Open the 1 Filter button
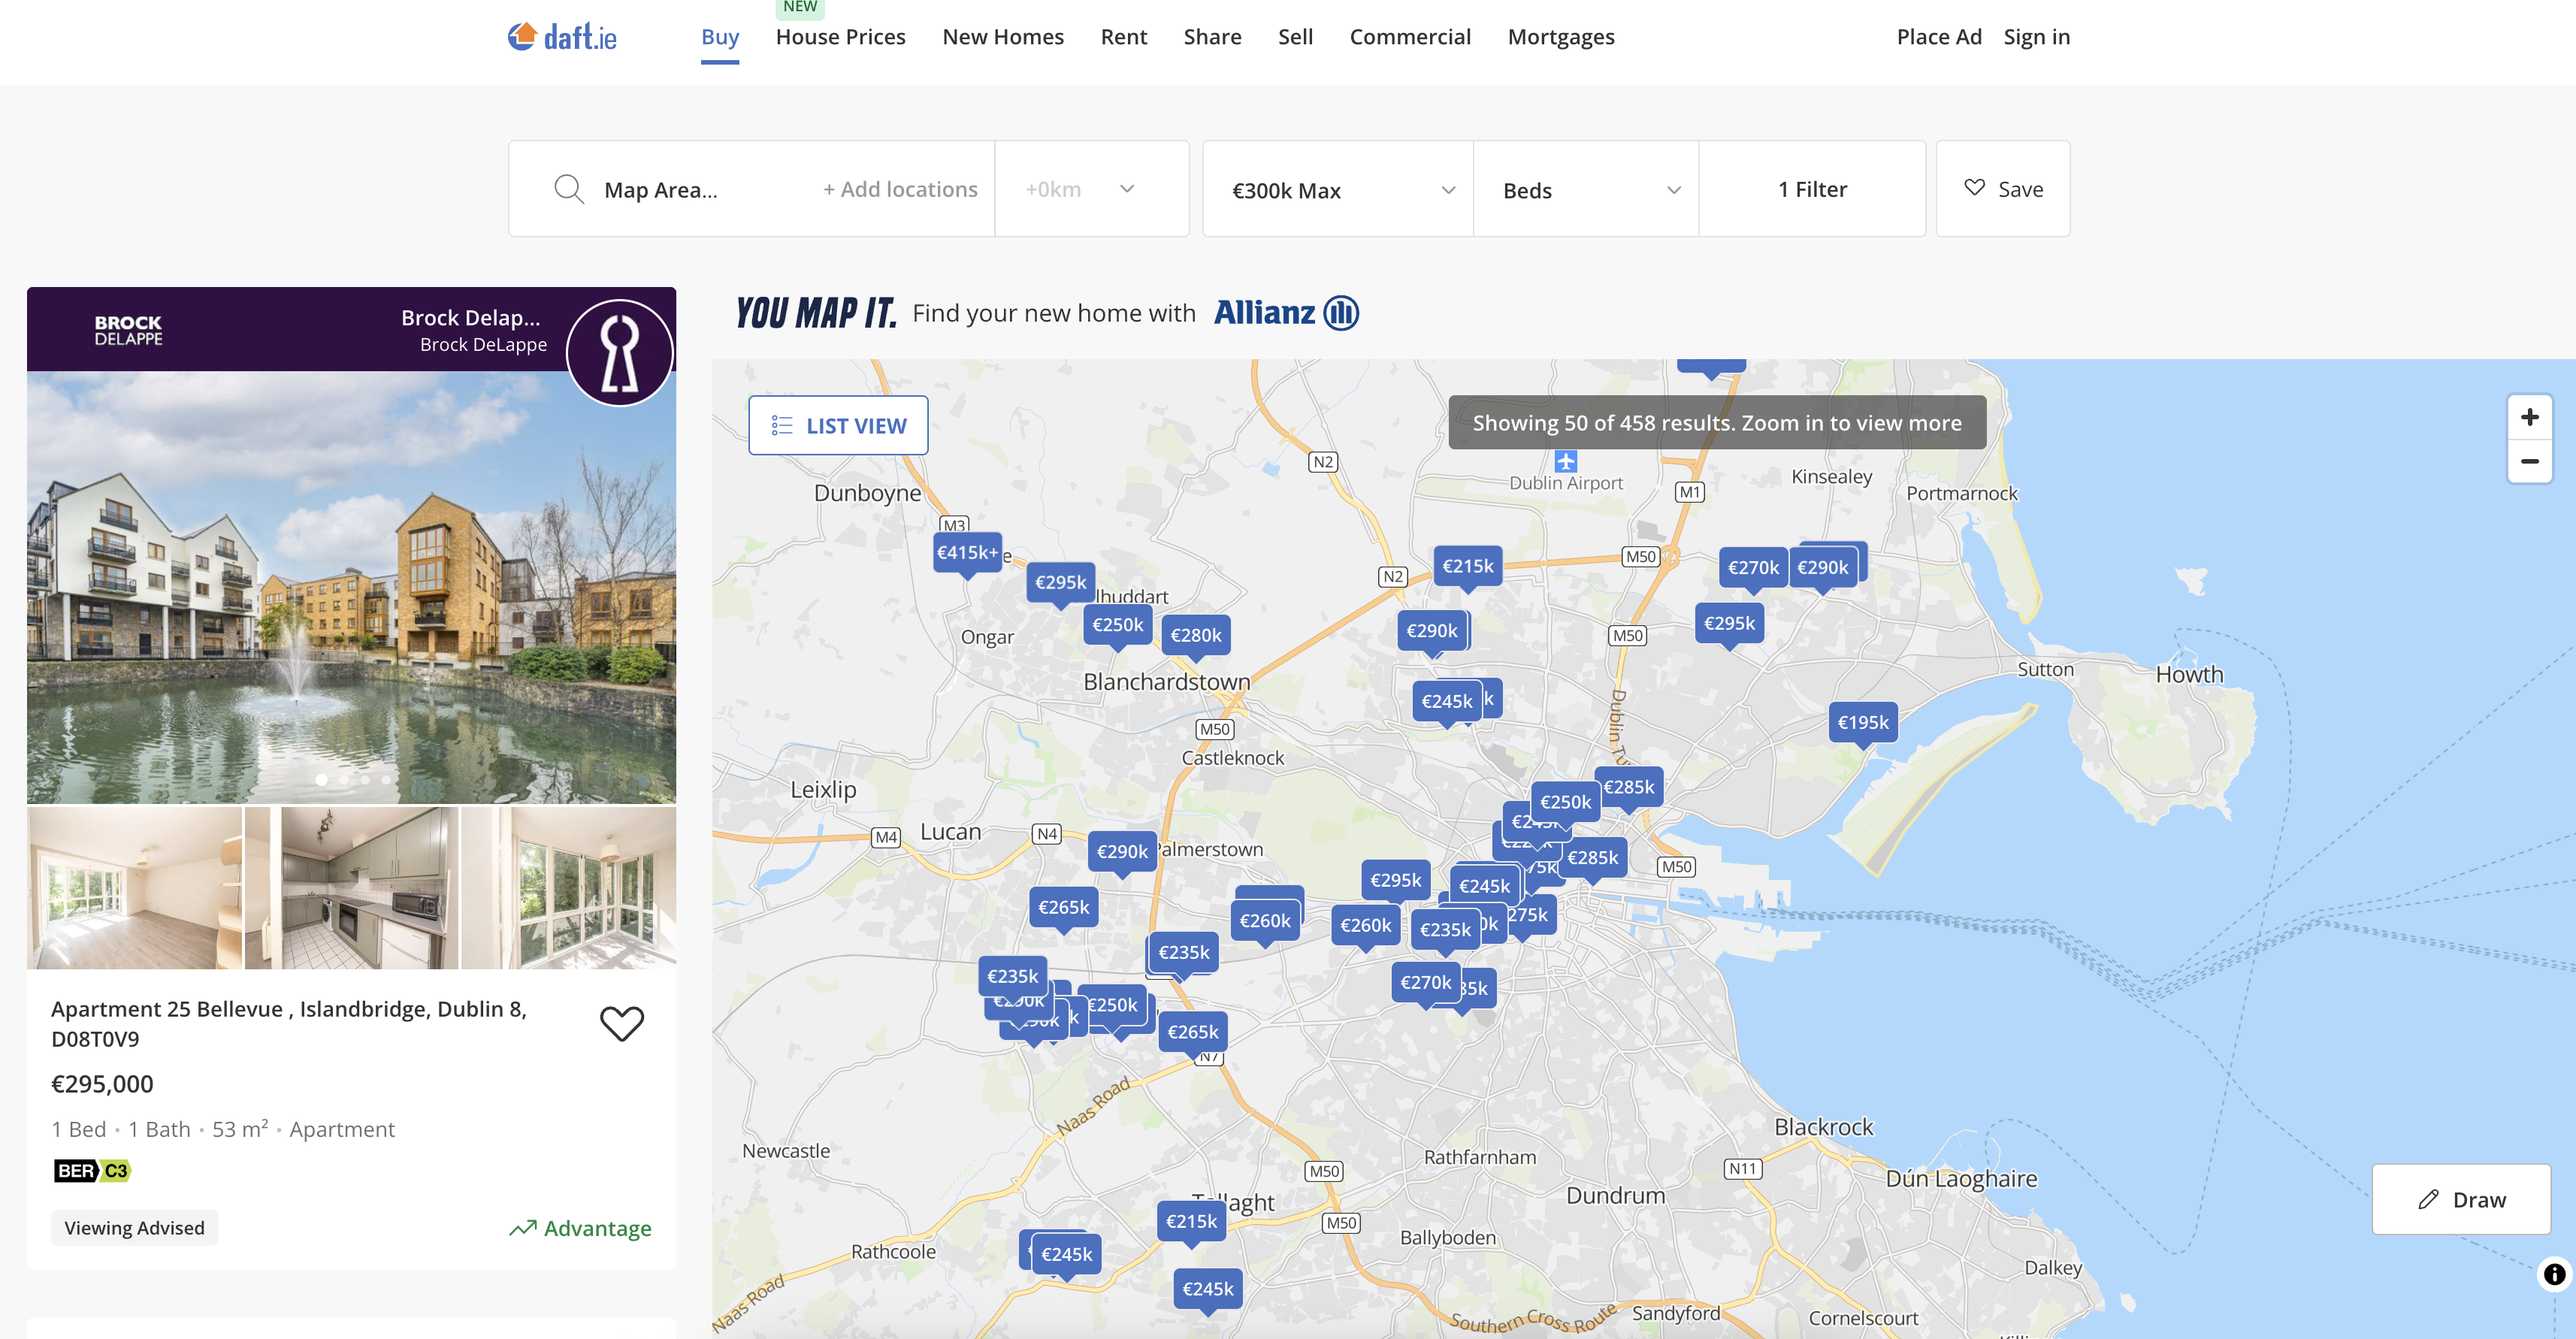Screen dimensions: 2576x1339 1811,190
